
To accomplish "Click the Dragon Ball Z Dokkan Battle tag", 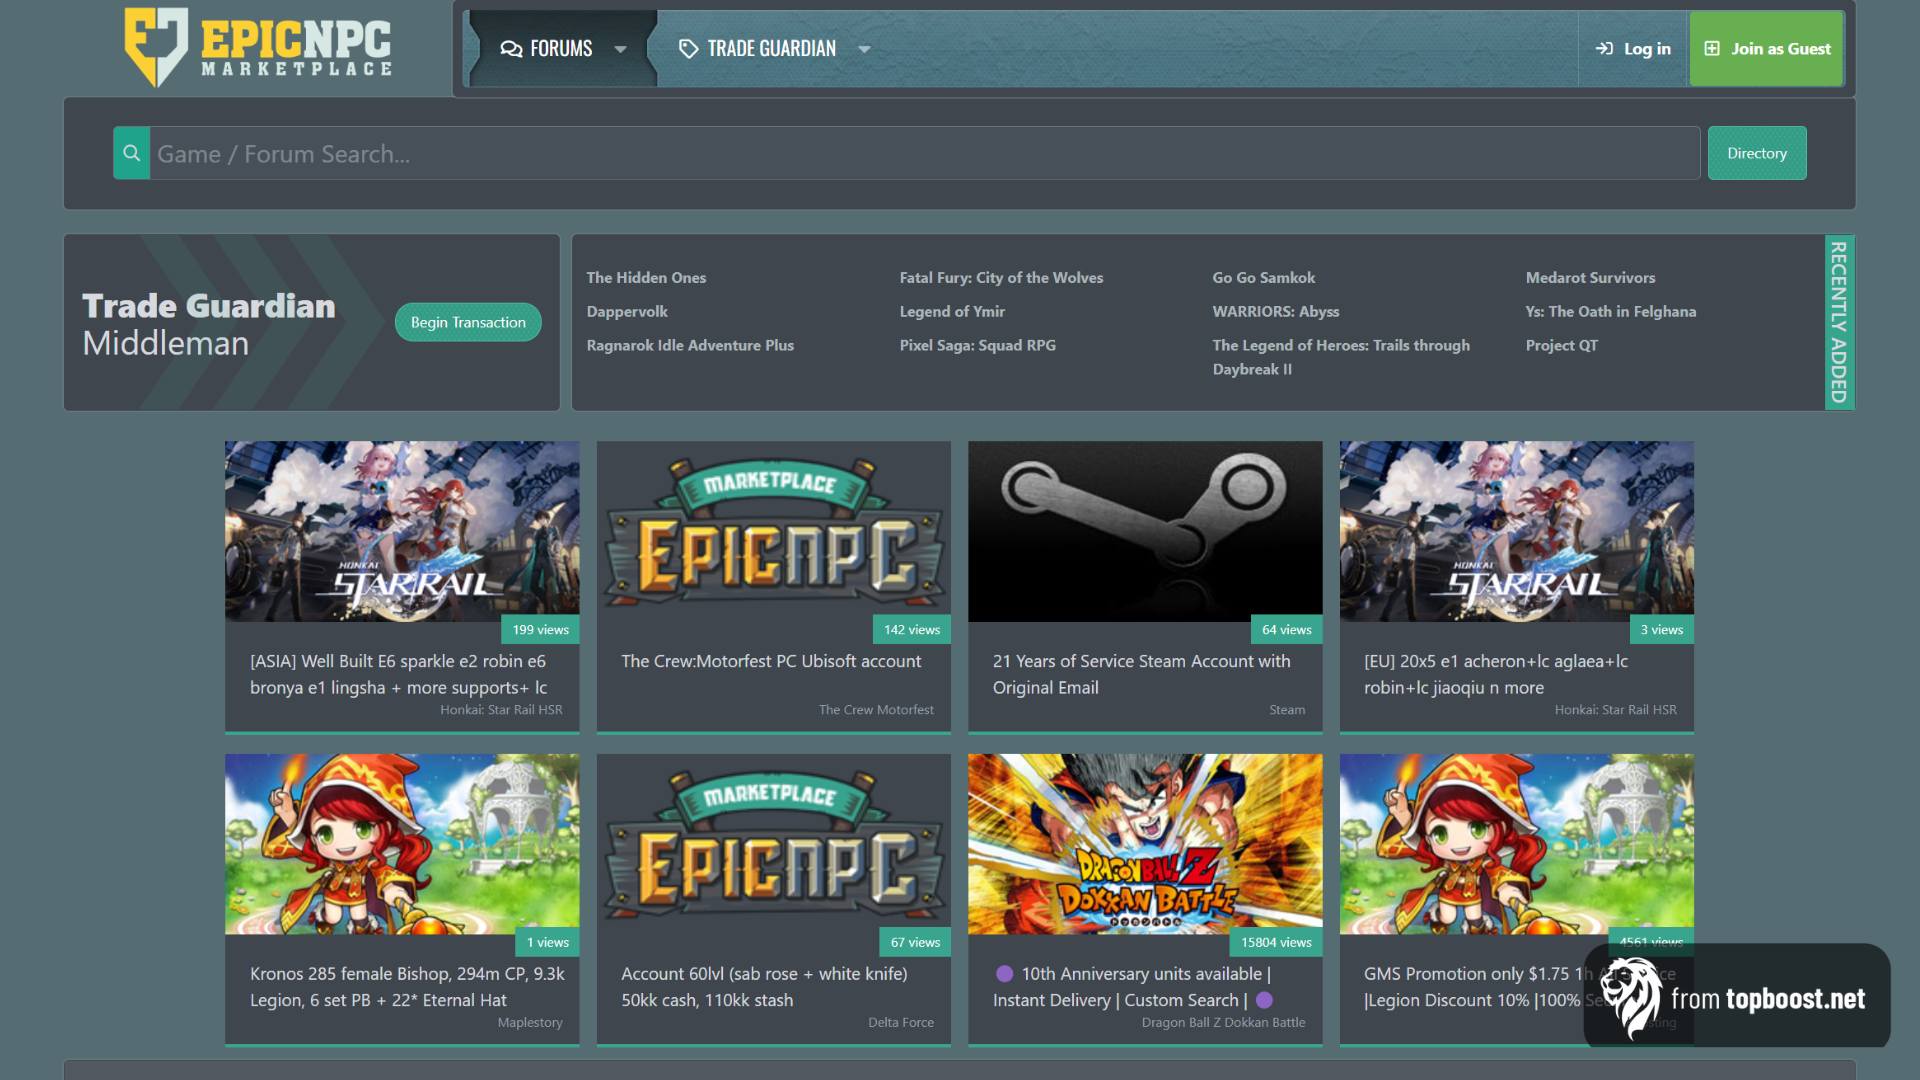I will (1223, 1023).
